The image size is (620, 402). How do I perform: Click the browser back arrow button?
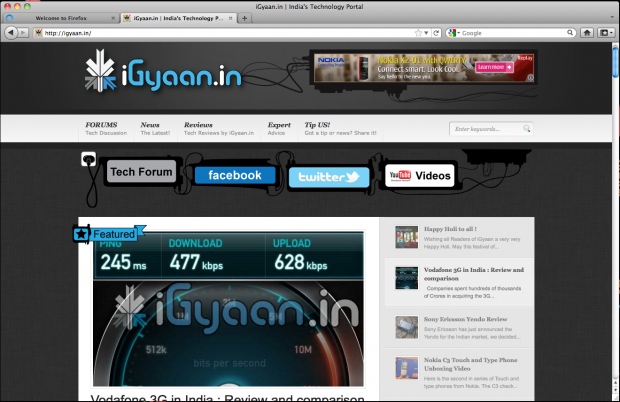coord(10,33)
